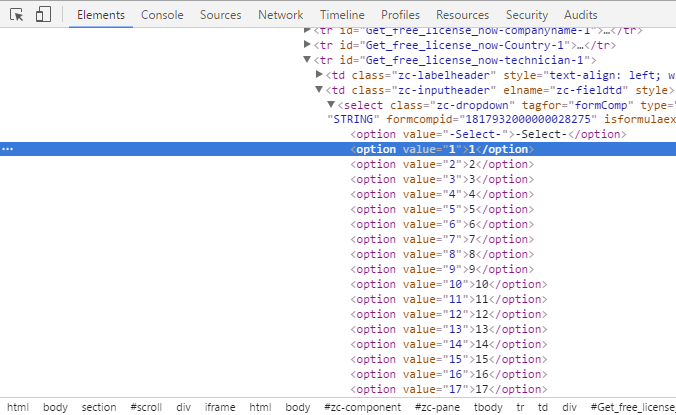Expand the td zc-labelheader node

tap(319, 75)
